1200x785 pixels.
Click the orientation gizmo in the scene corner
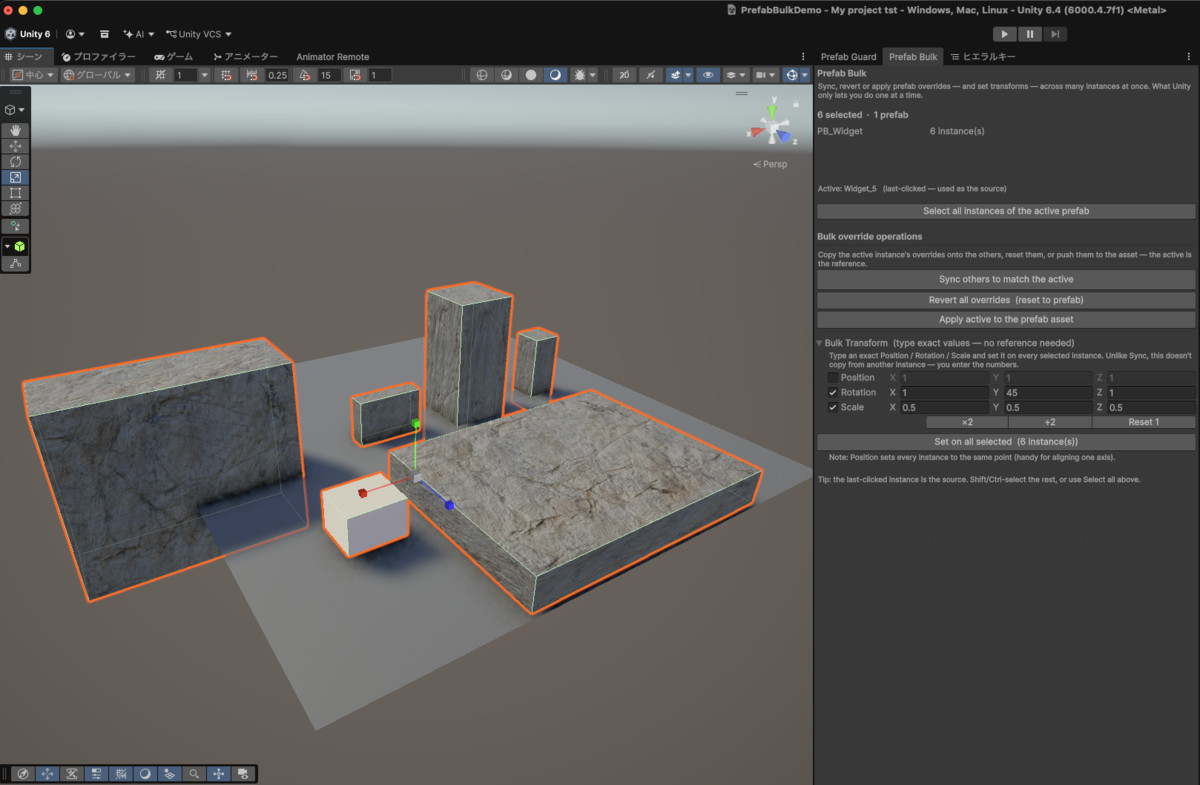[770, 128]
